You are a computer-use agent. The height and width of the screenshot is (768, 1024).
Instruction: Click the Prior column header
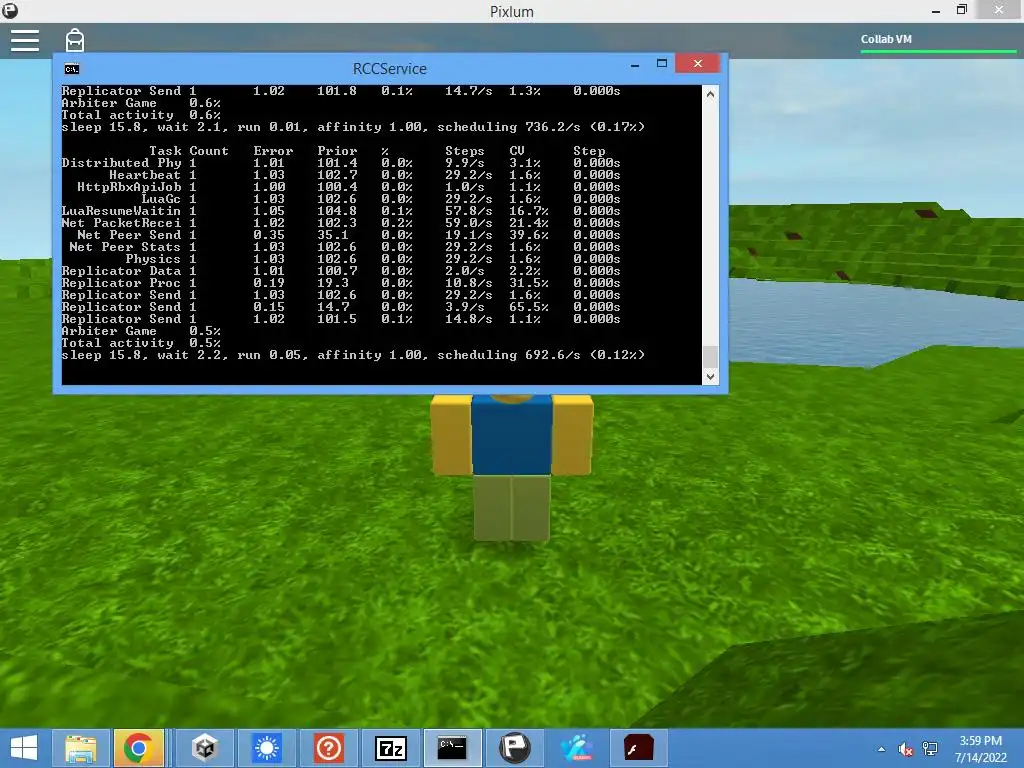click(337, 151)
